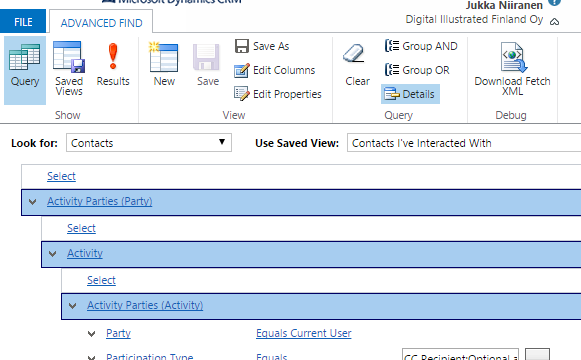Choose Save As in the View group

coord(262,46)
